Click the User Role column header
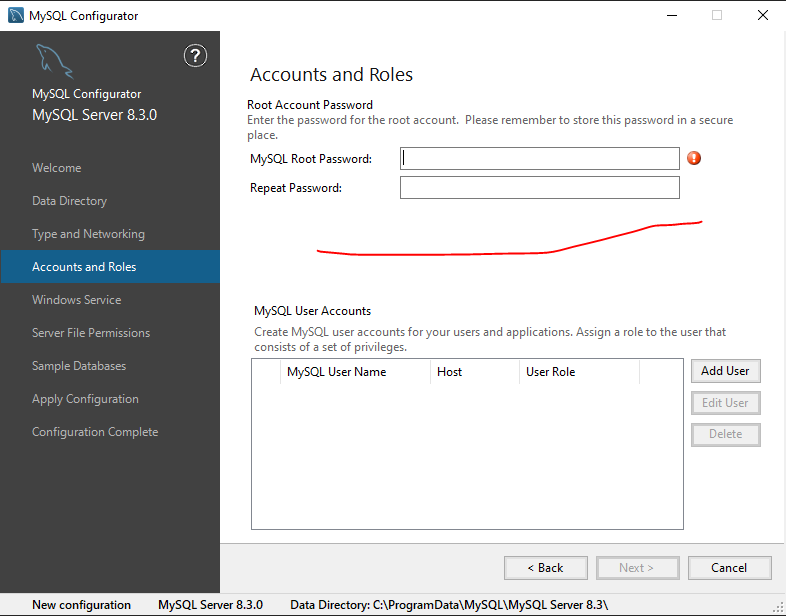The image size is (786, 616). (x=579, y=372)
